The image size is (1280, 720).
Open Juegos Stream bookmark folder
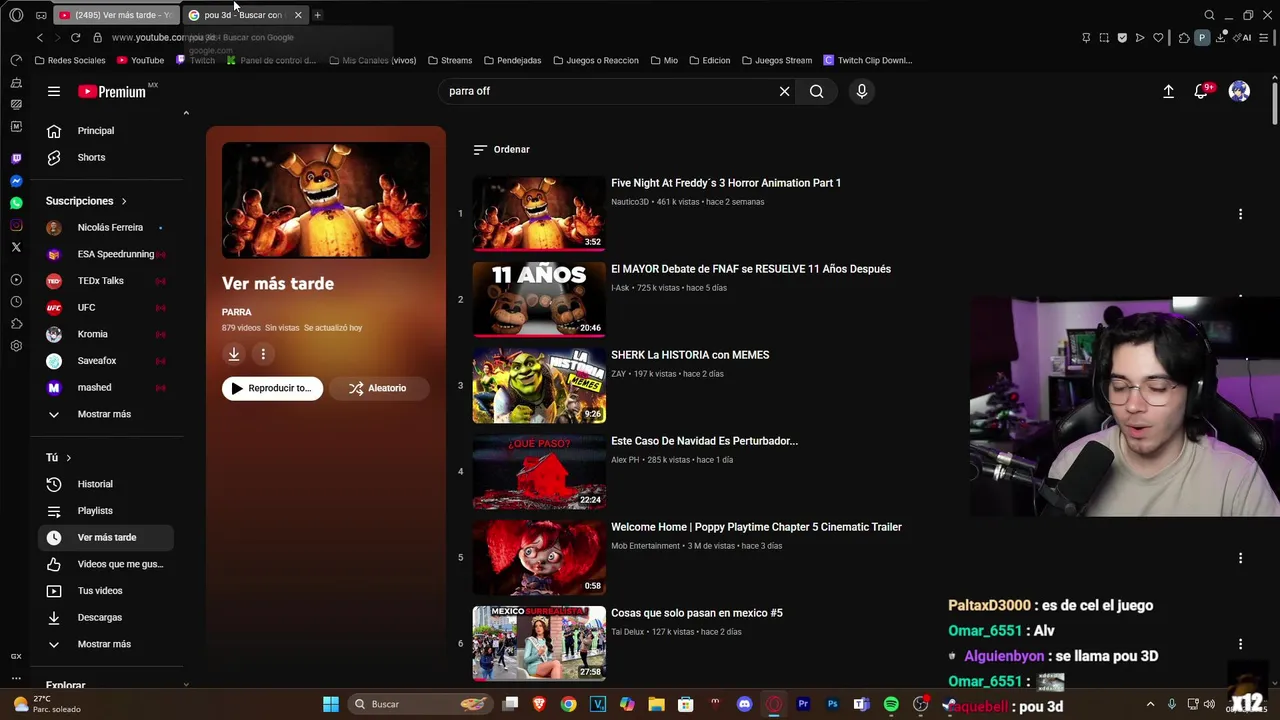(x=776, y=60)
